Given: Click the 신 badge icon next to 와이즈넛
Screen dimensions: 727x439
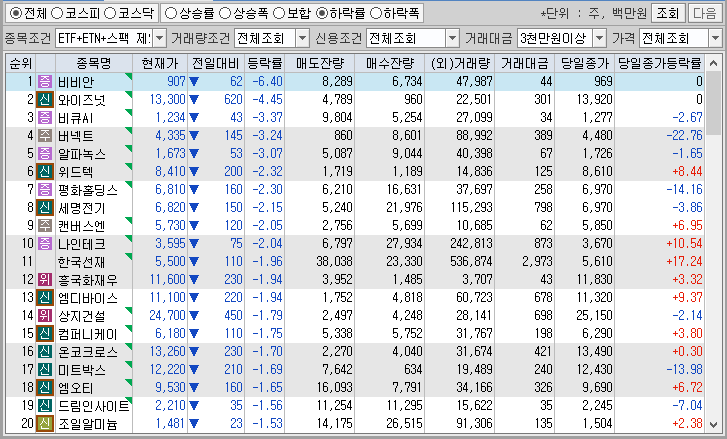Looking at the screenshot, I should tap(45, 100).
